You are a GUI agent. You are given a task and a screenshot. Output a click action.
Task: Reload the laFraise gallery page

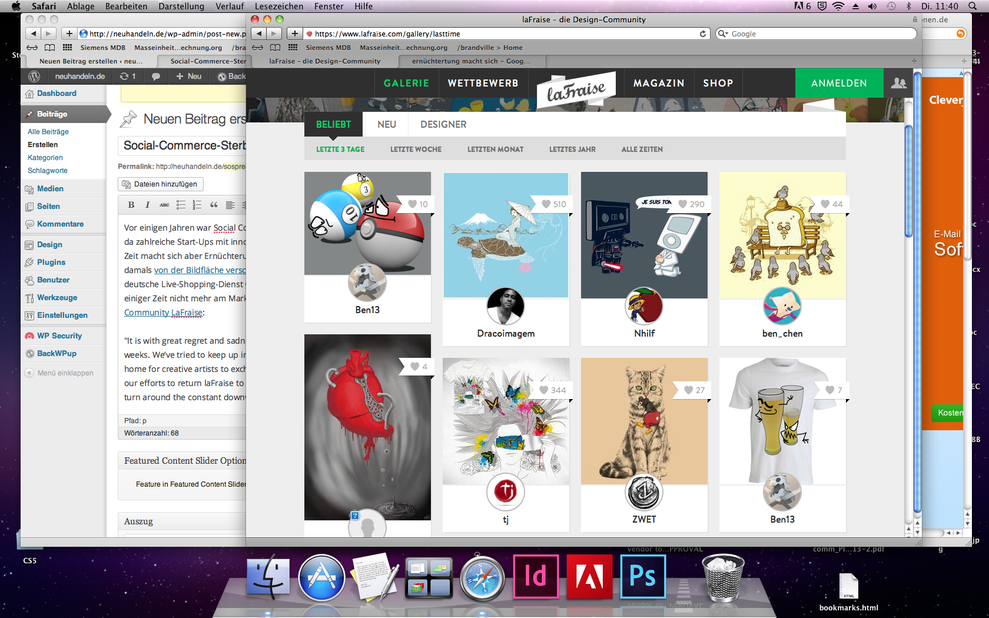click(x=703, y=33)
